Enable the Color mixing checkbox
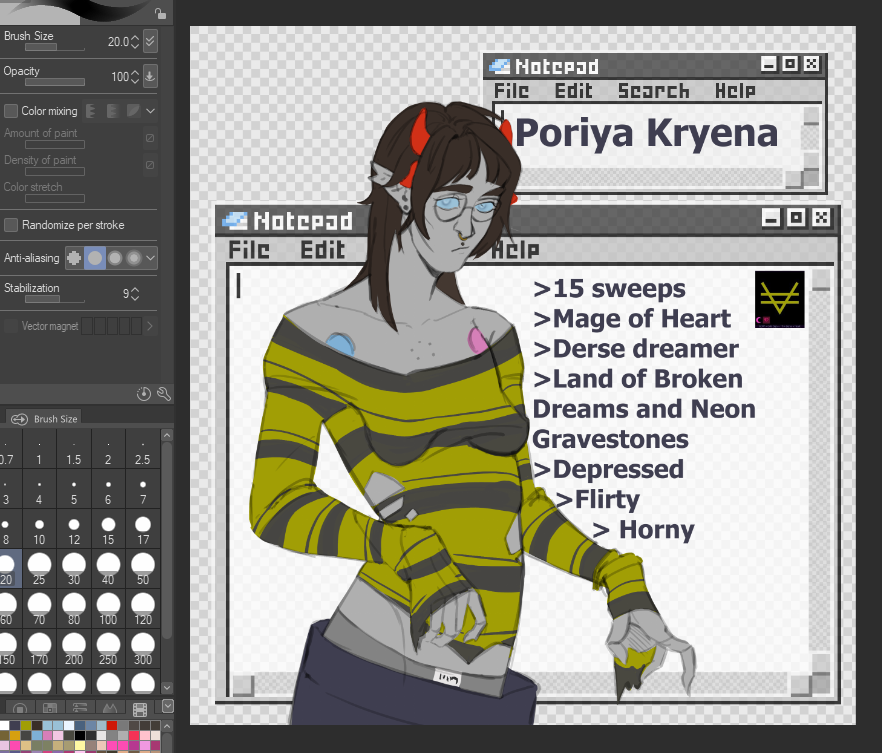The height and width of the screenshot is (753, 882). click(x=11, y=111)
